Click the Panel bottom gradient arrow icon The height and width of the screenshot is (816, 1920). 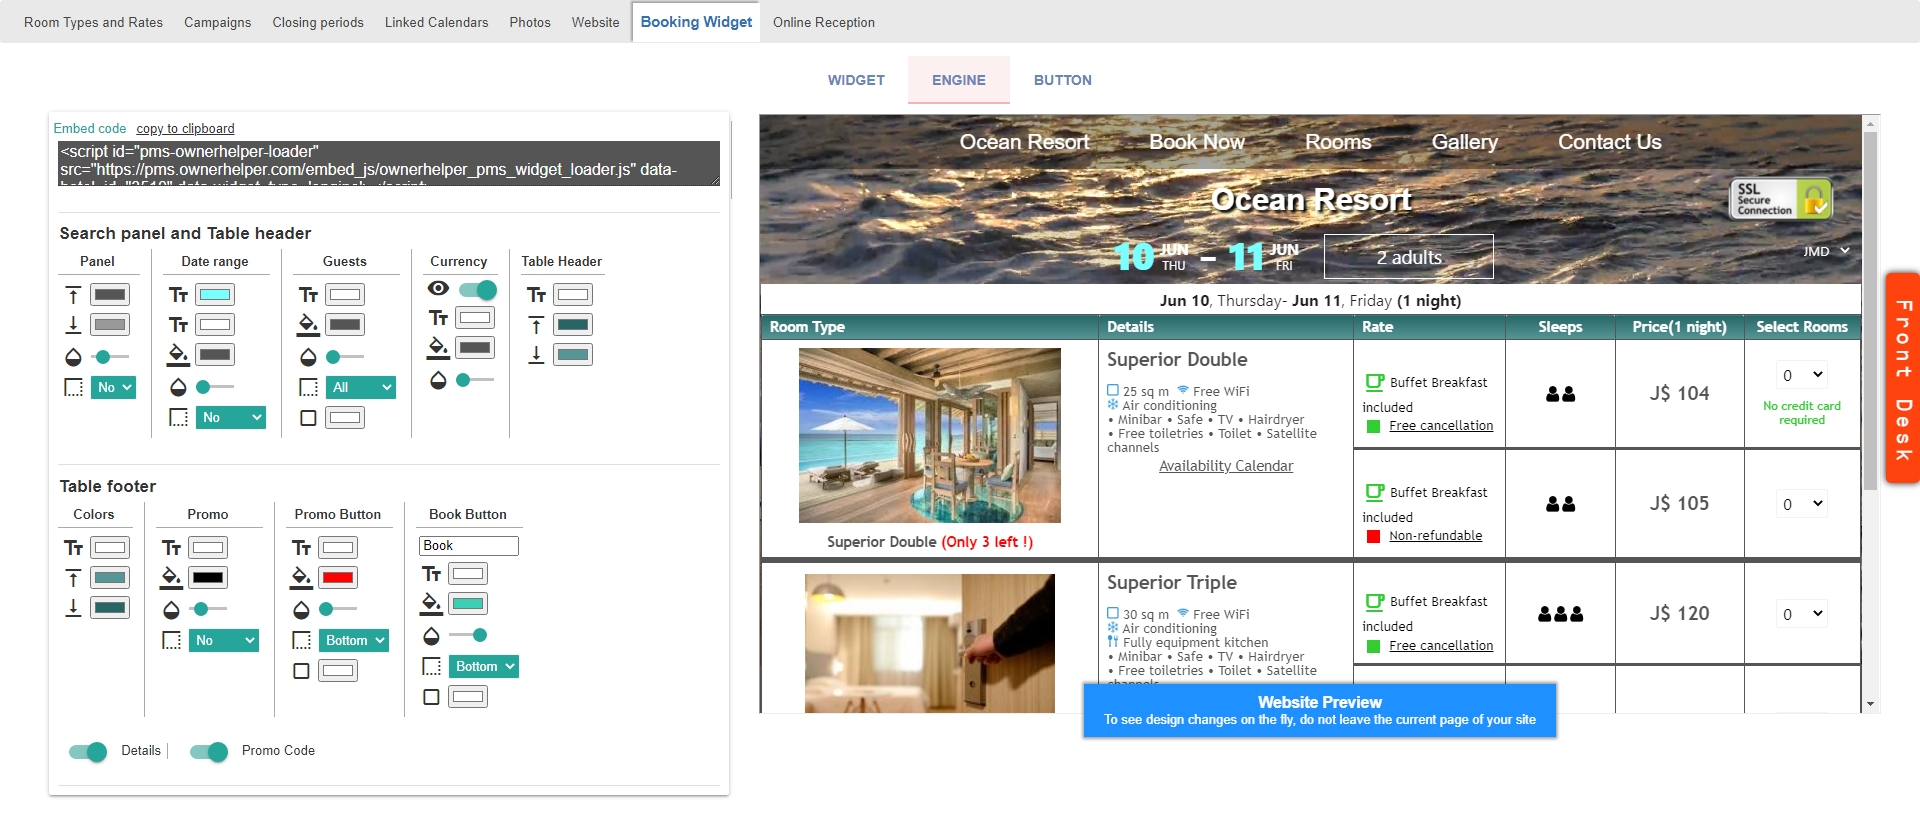73,325
